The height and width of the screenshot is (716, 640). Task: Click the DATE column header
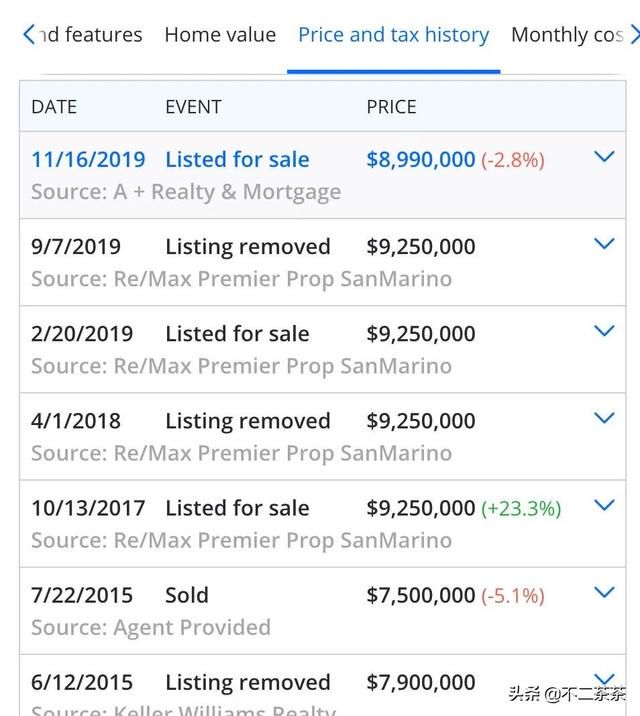pyautogui.click(x=54, y=107)
